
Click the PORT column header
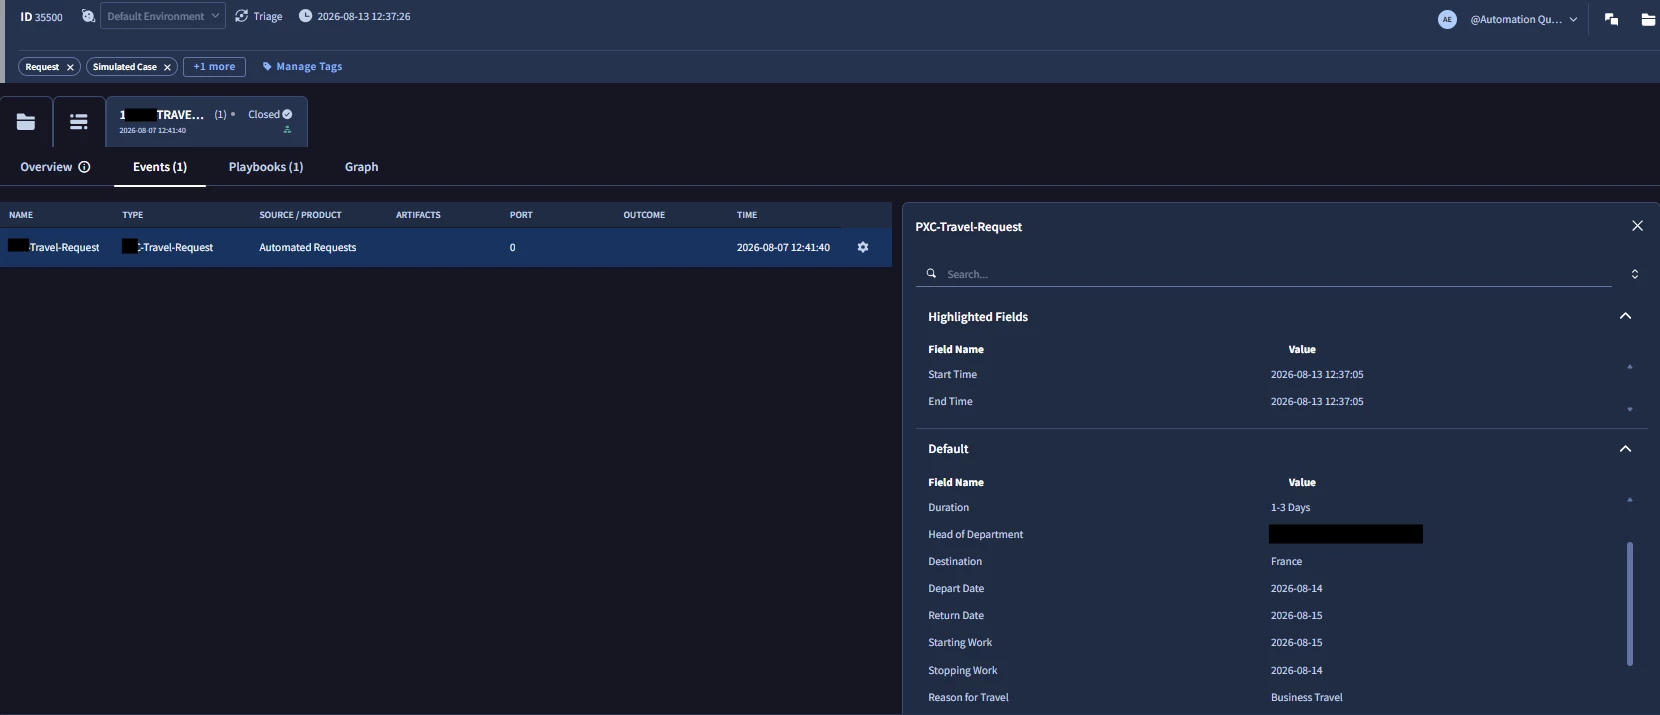click(521, 215)
